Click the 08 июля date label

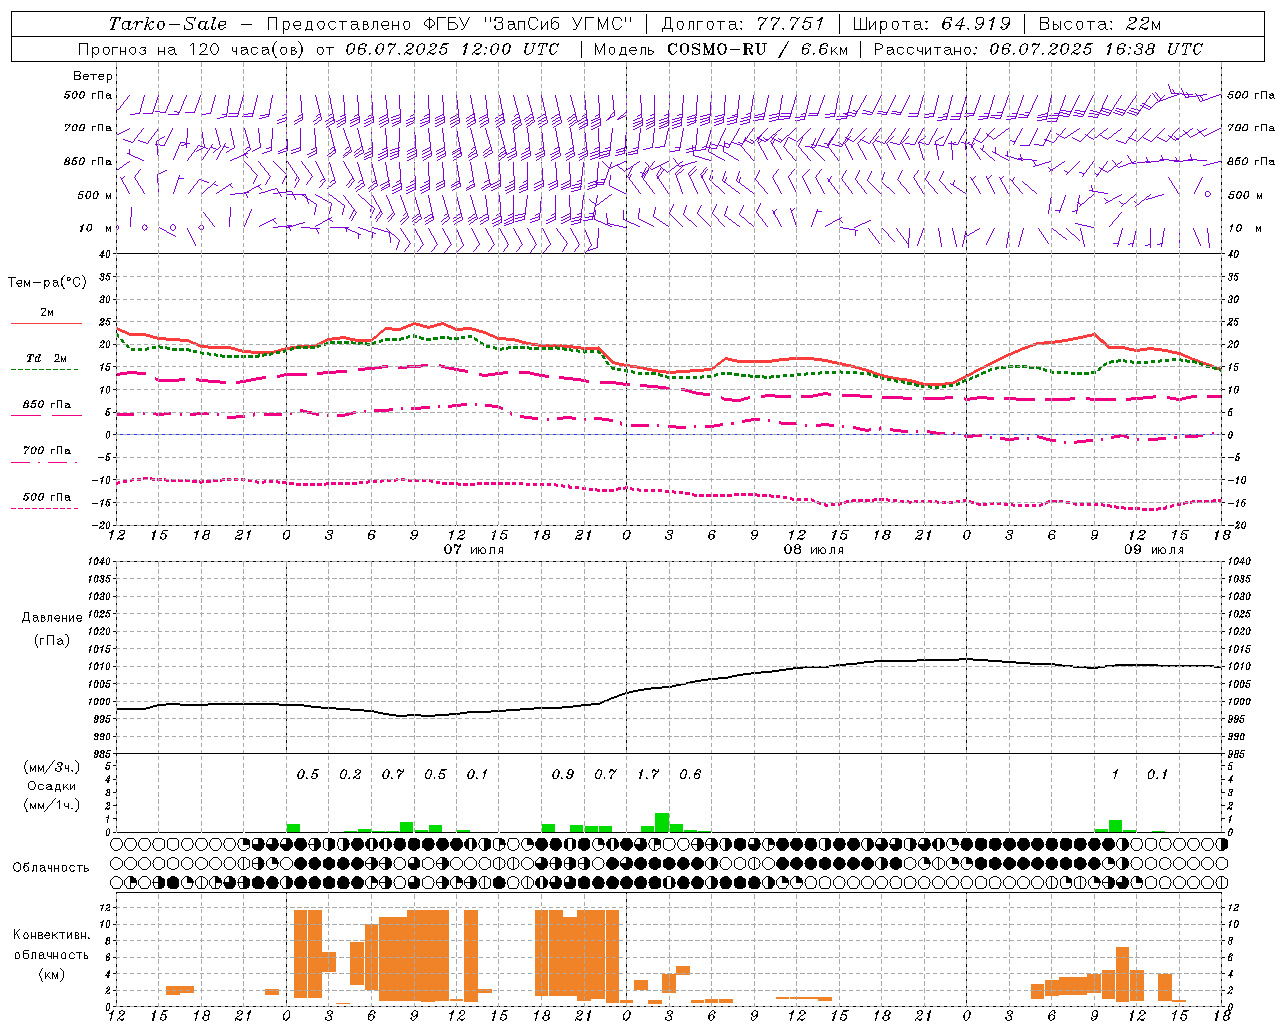814,550
